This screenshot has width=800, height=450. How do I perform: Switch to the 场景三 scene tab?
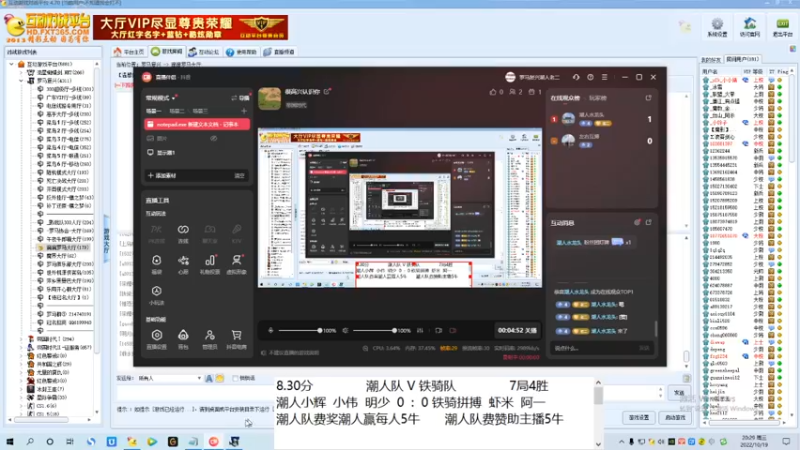tap(200, 111)
